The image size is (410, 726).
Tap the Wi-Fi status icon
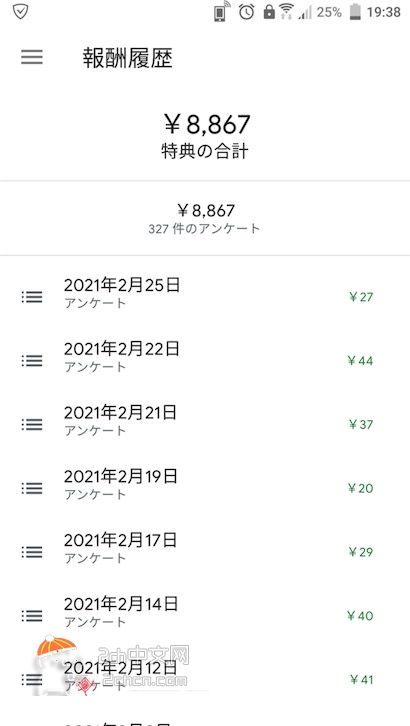[287, 12]
